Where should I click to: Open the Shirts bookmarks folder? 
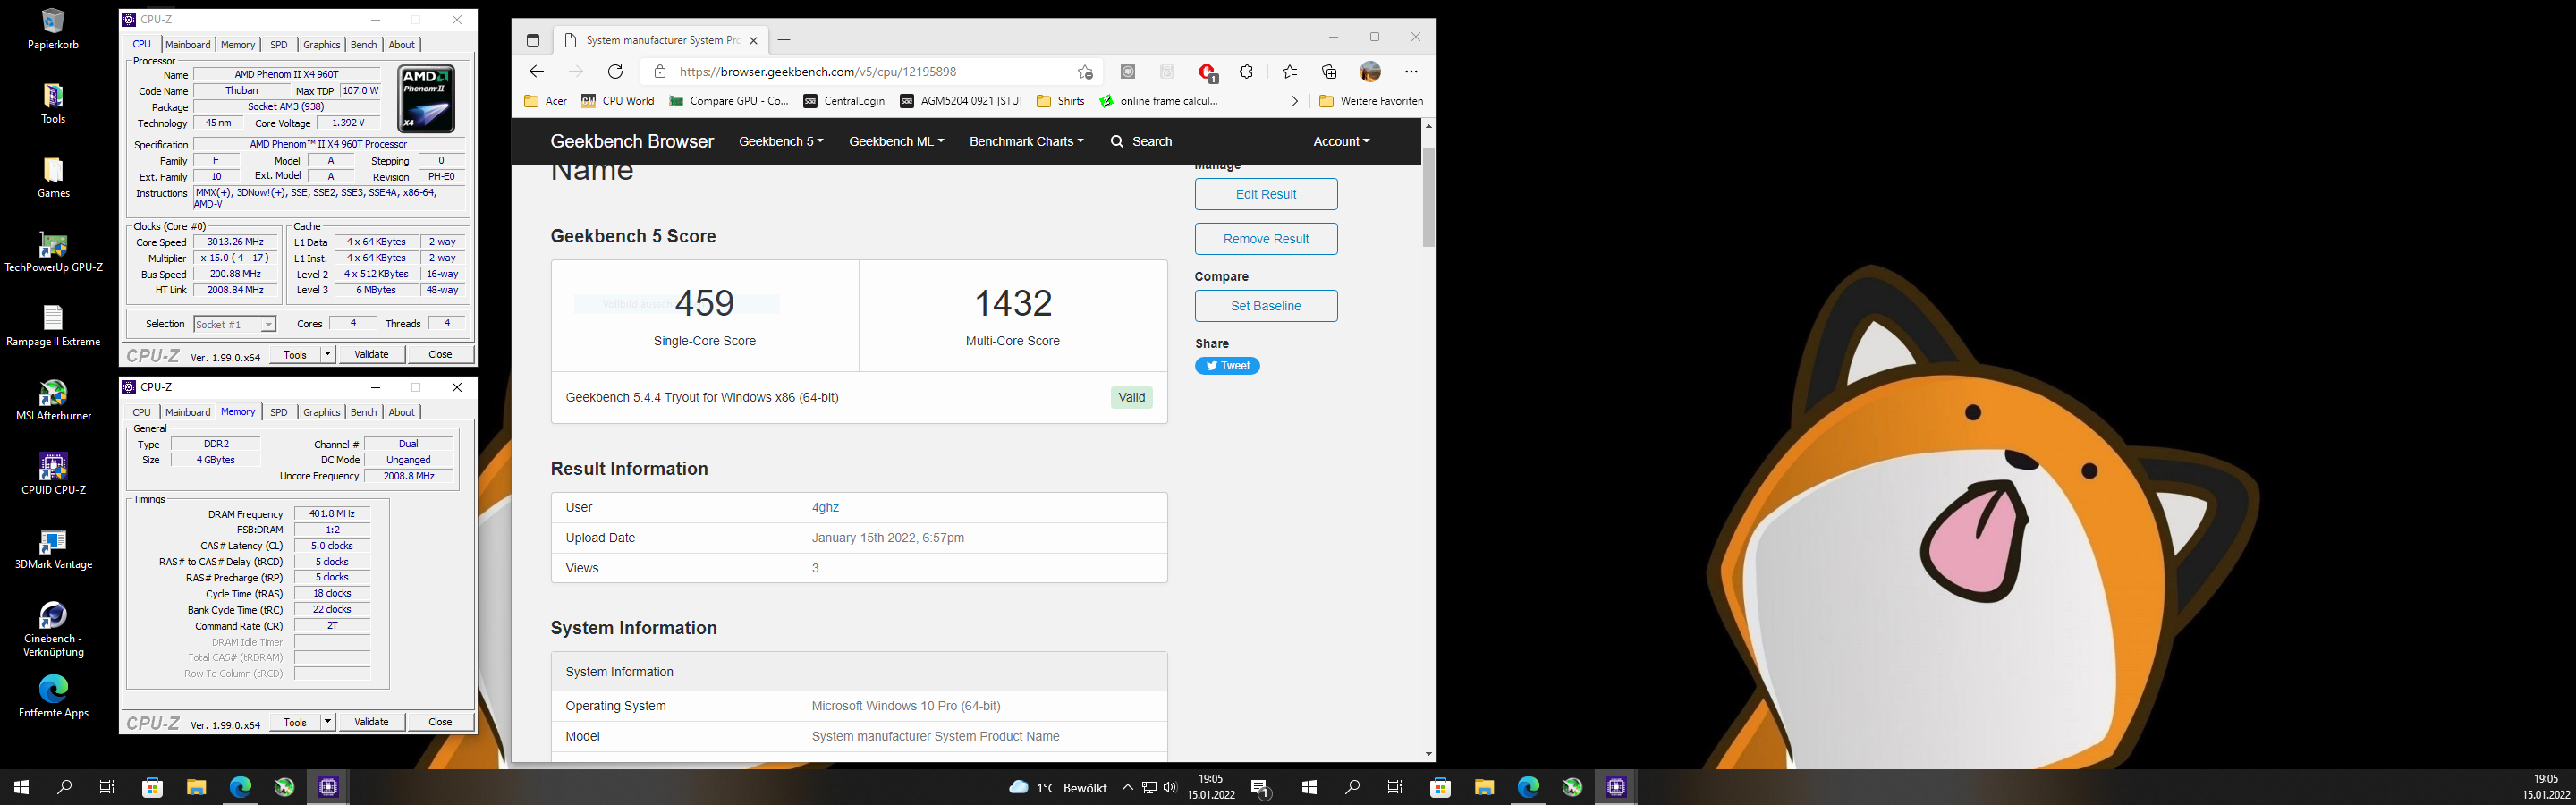click(x=1061, y=101)
